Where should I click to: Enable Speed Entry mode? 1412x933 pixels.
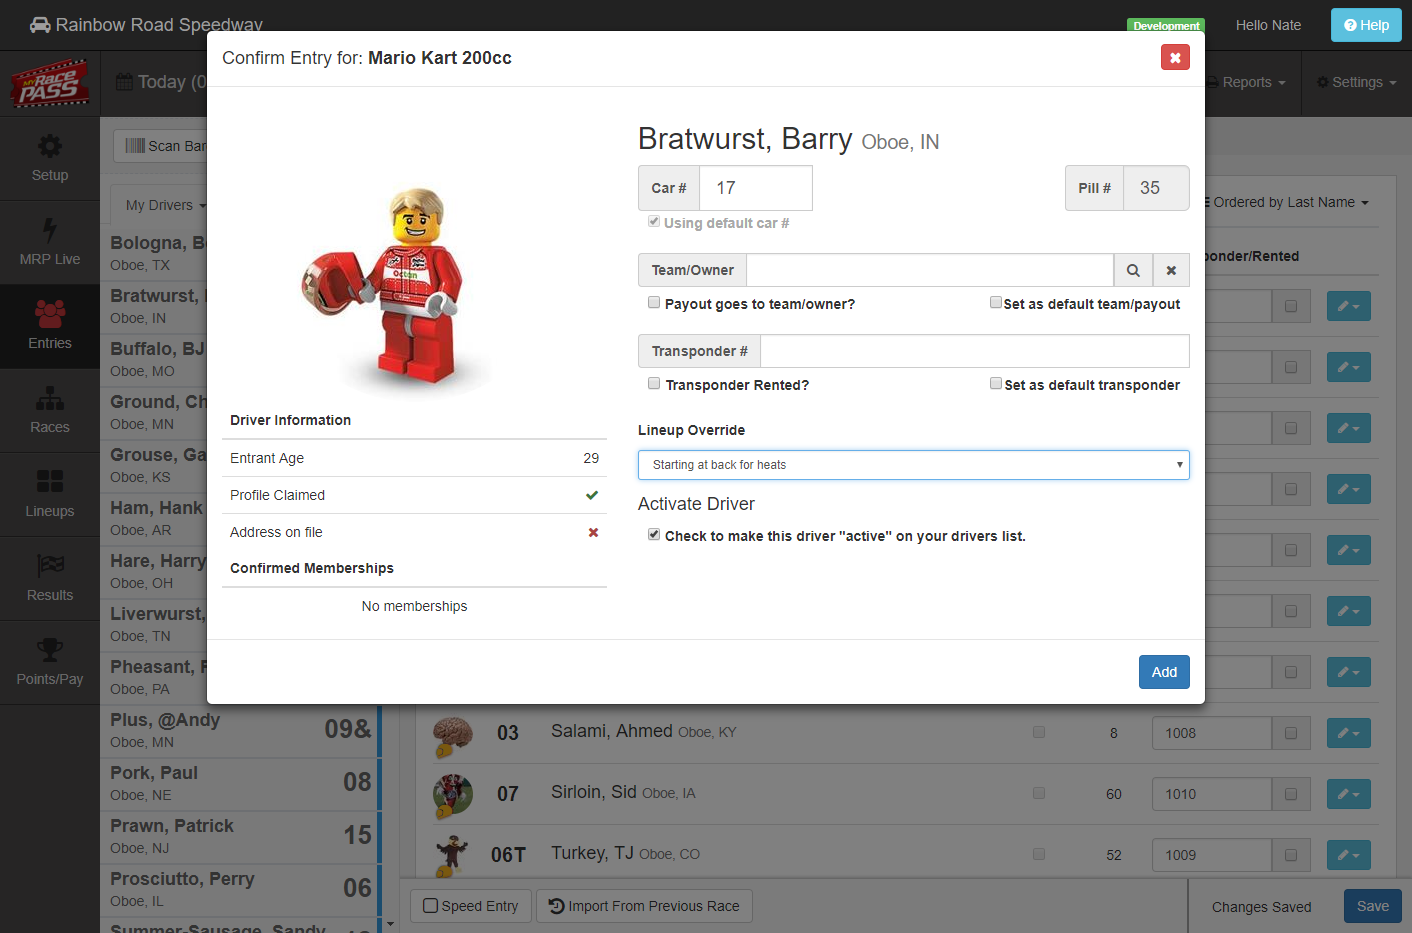(x=471, y=906)
